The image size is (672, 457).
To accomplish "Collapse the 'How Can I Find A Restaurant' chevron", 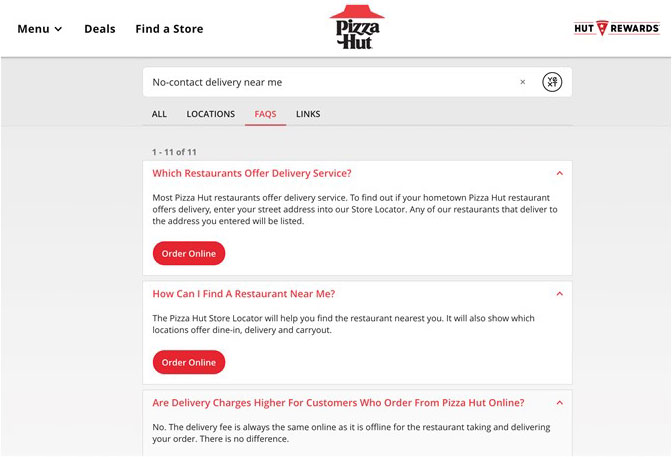I will [x=559, y=294].
